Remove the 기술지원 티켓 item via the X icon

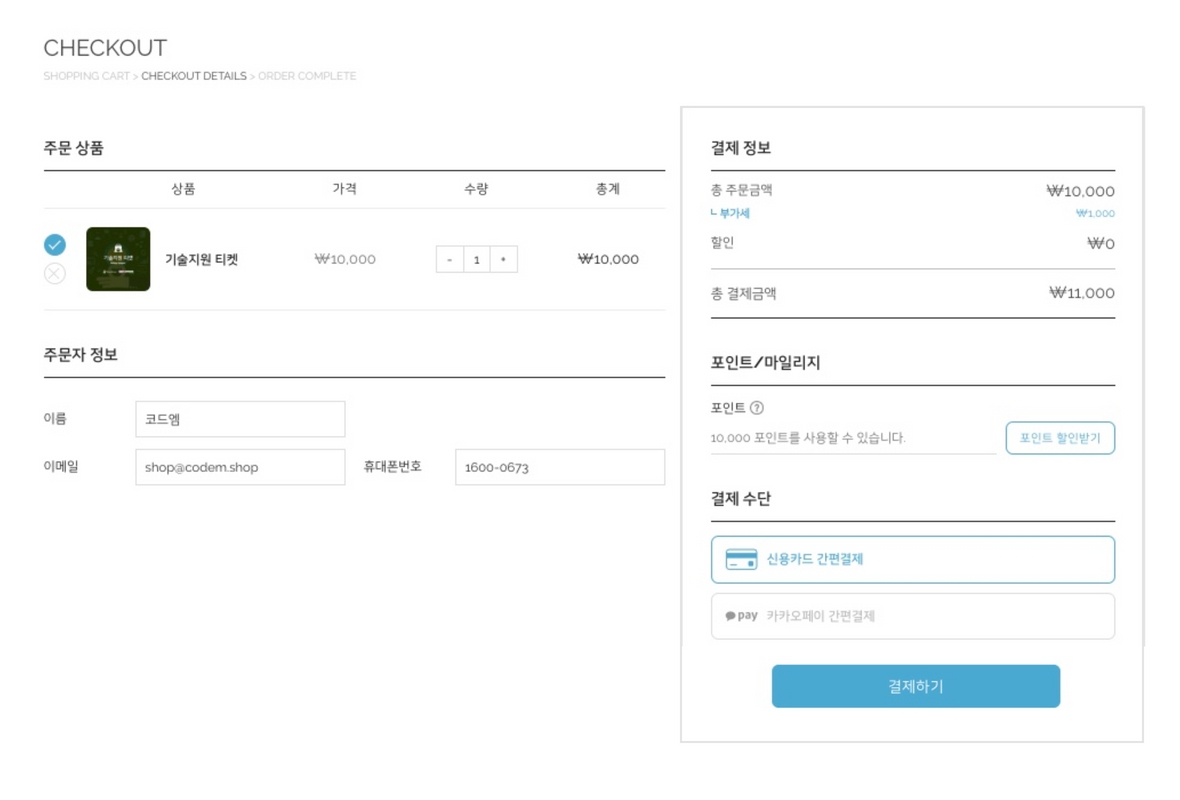pos(55,274)
